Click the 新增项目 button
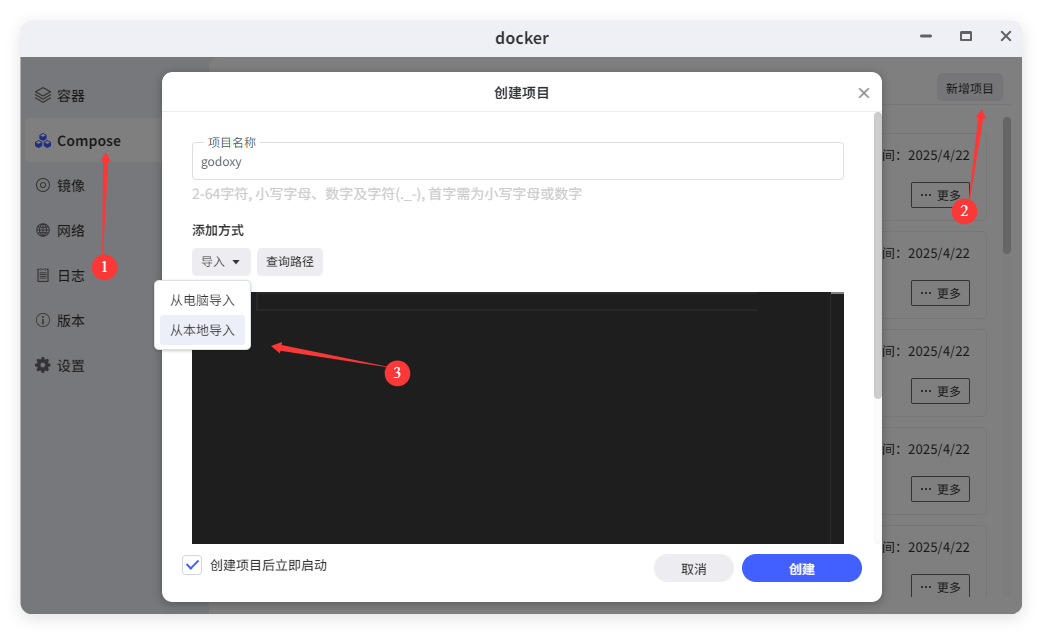The image size is (1042, 634). (969, 87)
